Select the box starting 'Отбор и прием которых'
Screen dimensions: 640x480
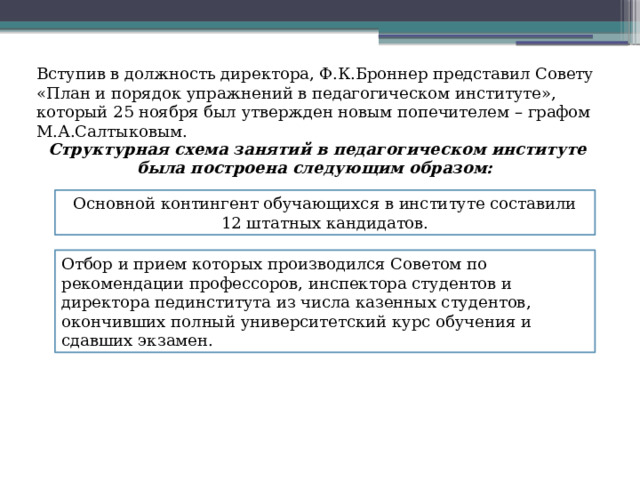point(325,301)
